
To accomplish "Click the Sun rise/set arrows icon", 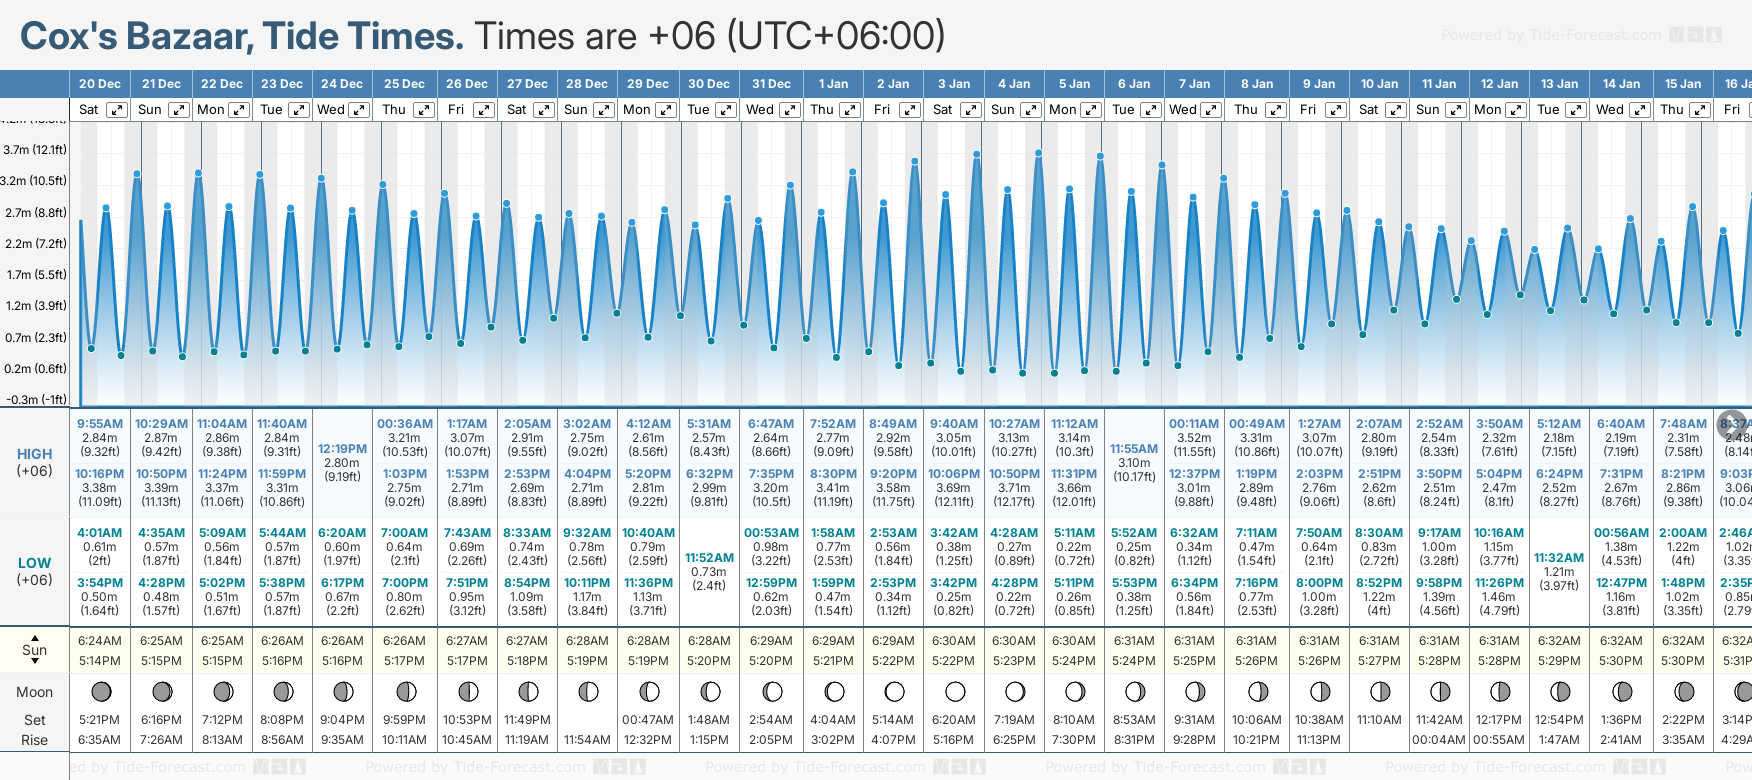I will click(35, 650).
